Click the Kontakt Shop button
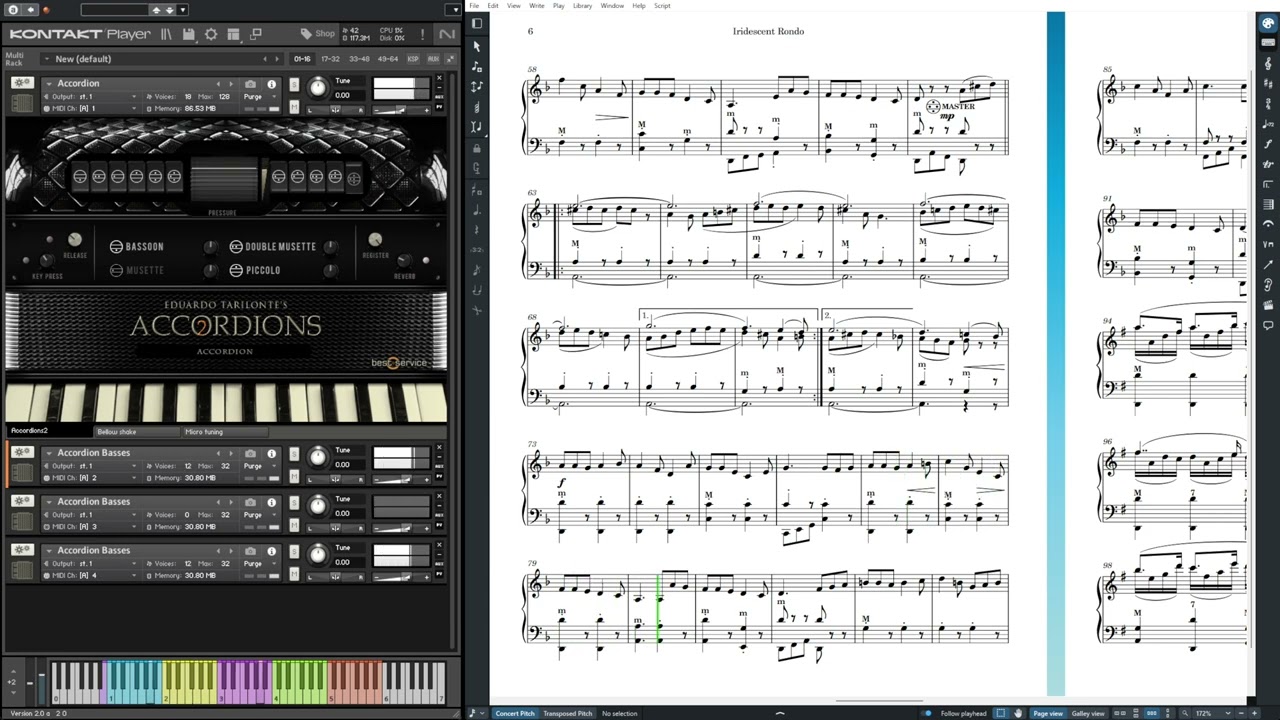Image resolution: width=1280 pixels, height=720 pixels. point(319,34)
